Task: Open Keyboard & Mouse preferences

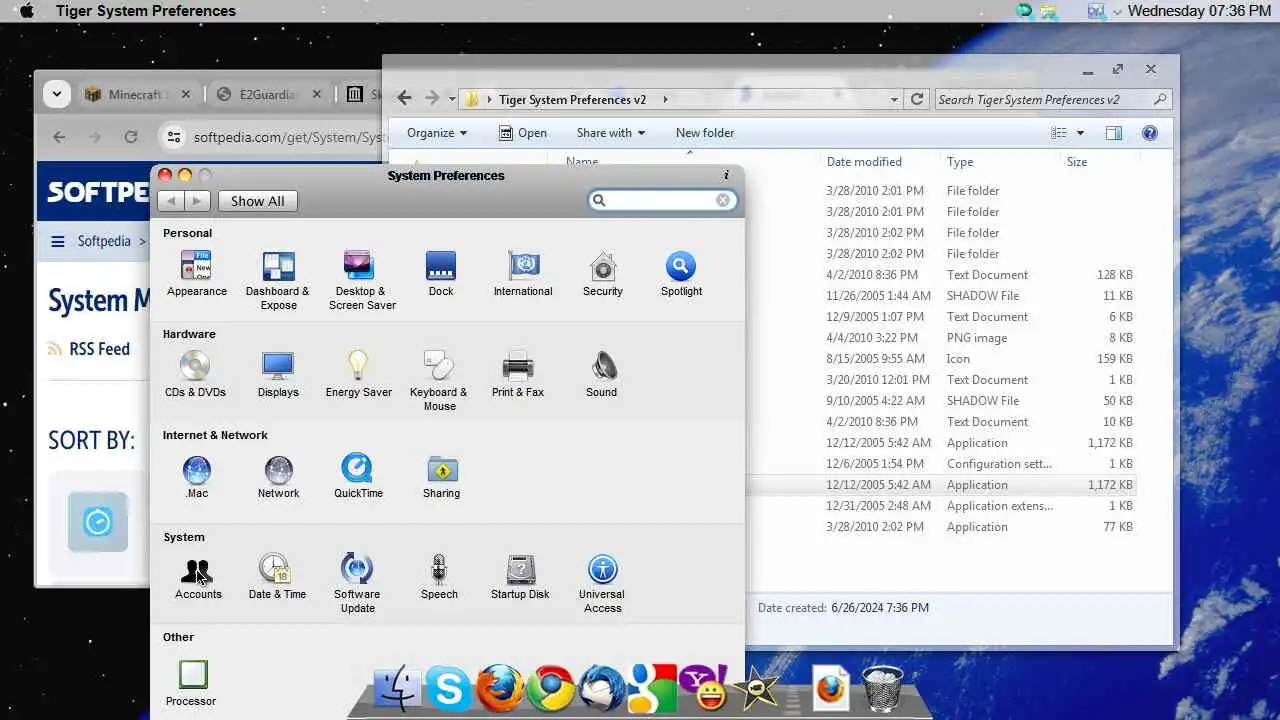Action: click(x=439, y=381)
